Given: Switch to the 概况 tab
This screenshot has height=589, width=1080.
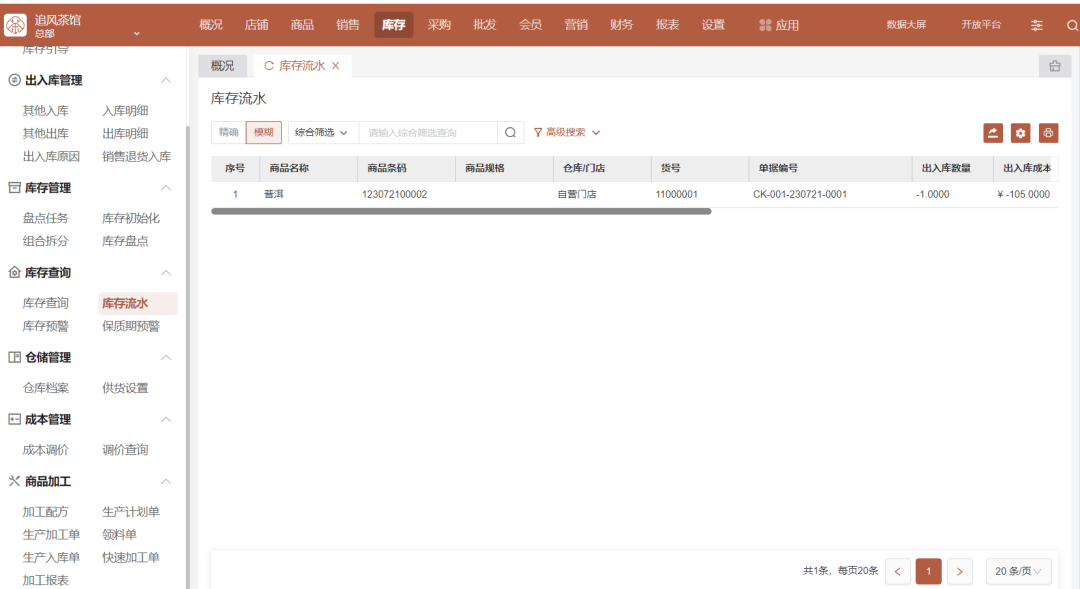Looking at the screenshot, I should [x=222, y=66].
